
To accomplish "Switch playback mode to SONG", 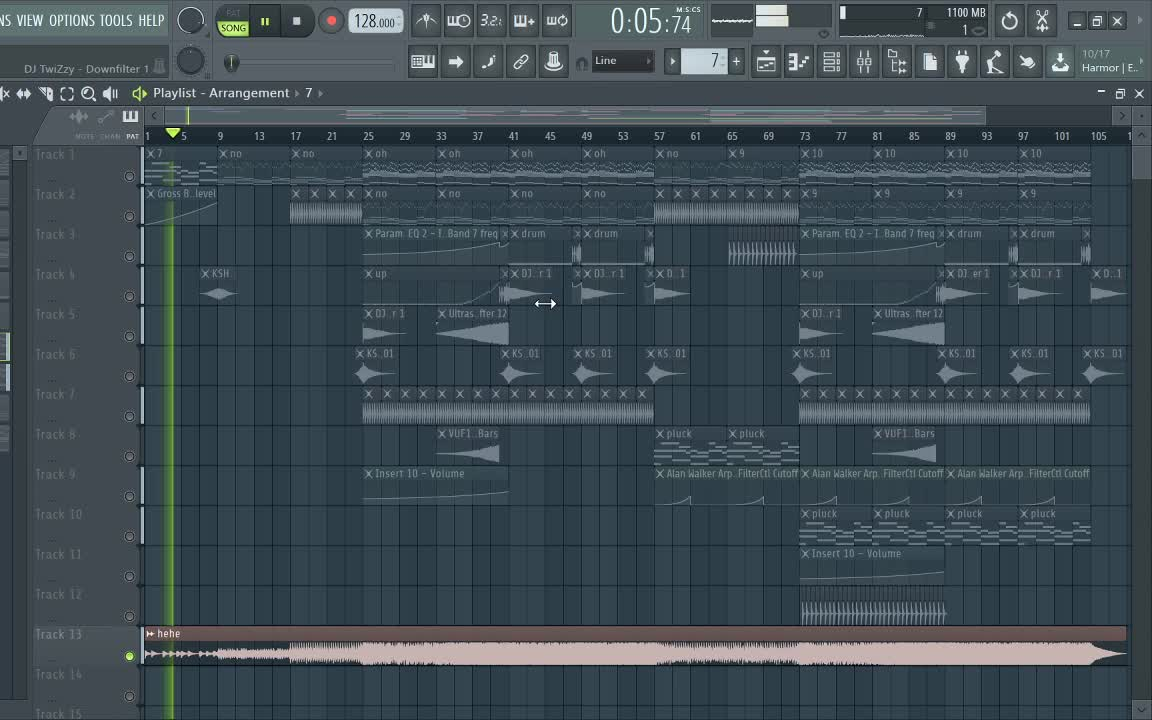I will point(232,28).
